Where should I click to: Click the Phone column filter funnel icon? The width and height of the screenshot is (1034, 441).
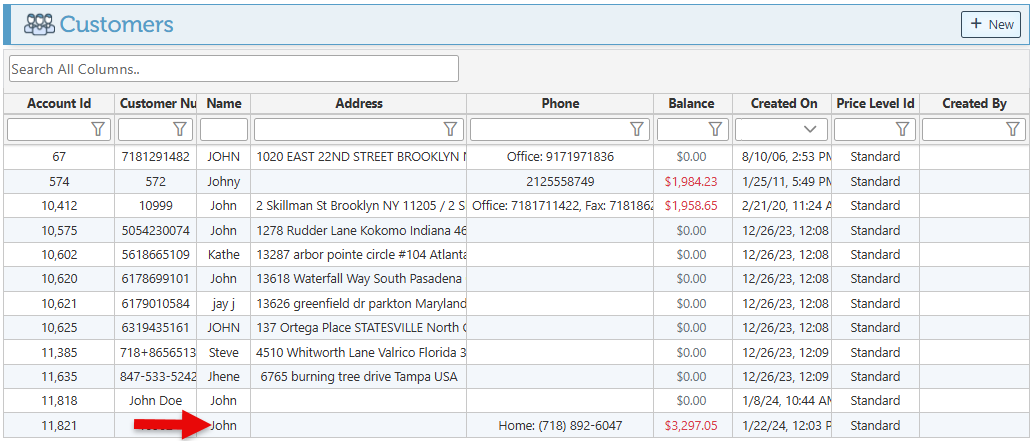637,129
